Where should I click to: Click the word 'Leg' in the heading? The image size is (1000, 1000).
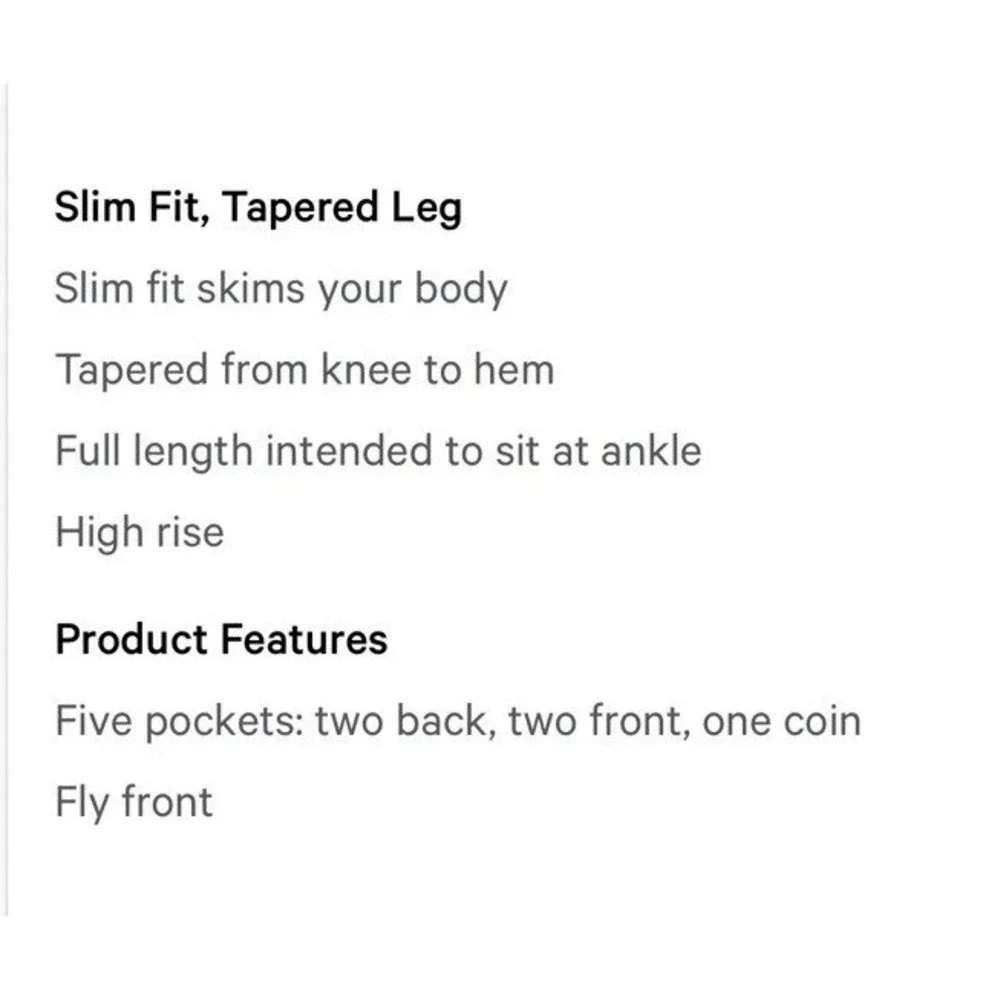pyautogui.click(x=427, y=210)
